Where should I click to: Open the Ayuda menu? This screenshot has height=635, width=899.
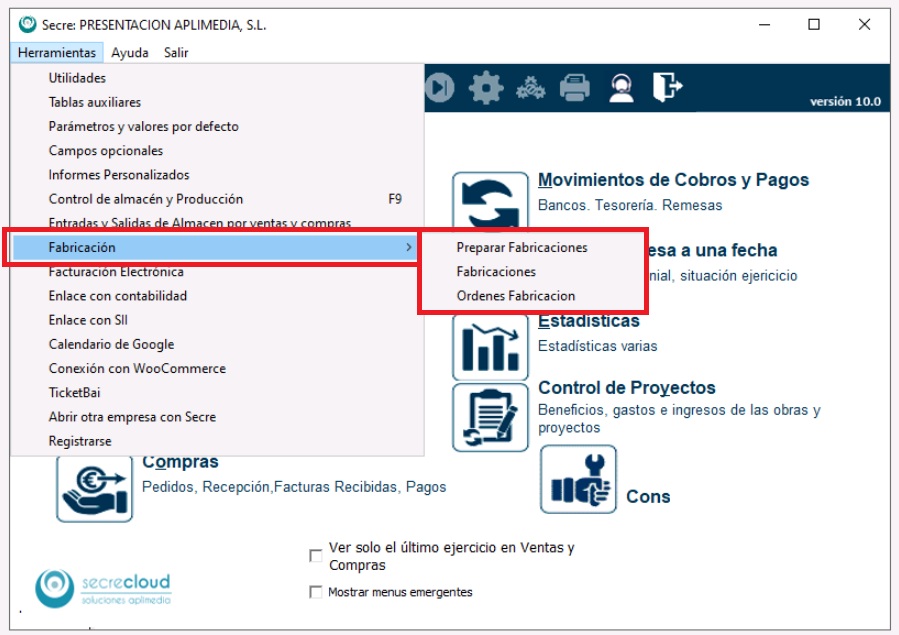click(130, 53)
